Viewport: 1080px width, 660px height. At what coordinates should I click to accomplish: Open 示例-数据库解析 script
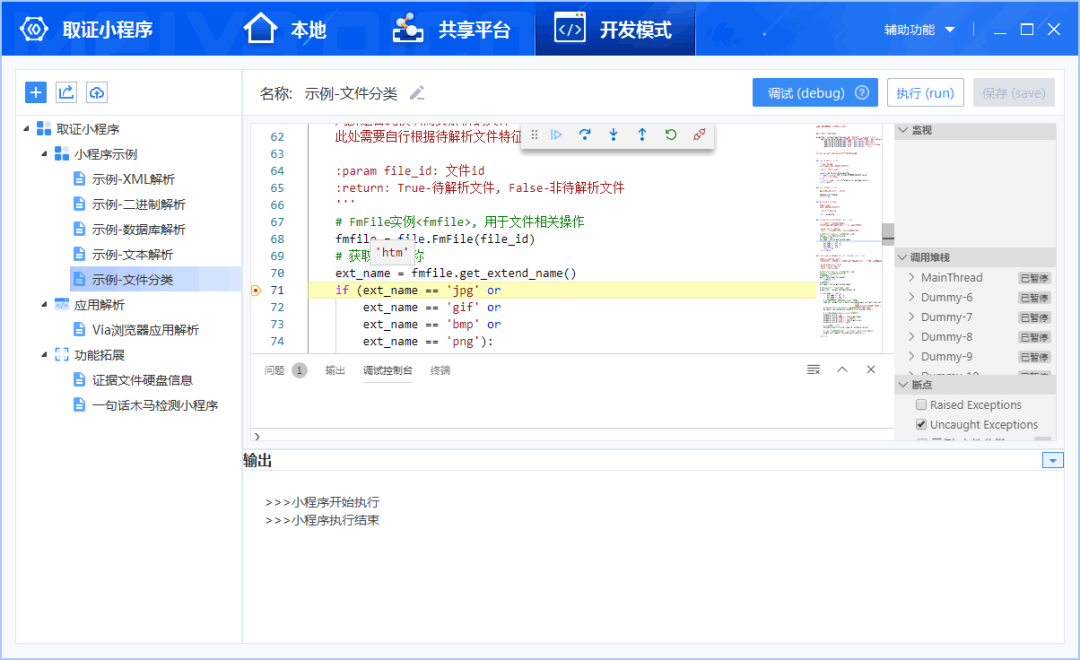pyautogui.click(x=138, y=229)
